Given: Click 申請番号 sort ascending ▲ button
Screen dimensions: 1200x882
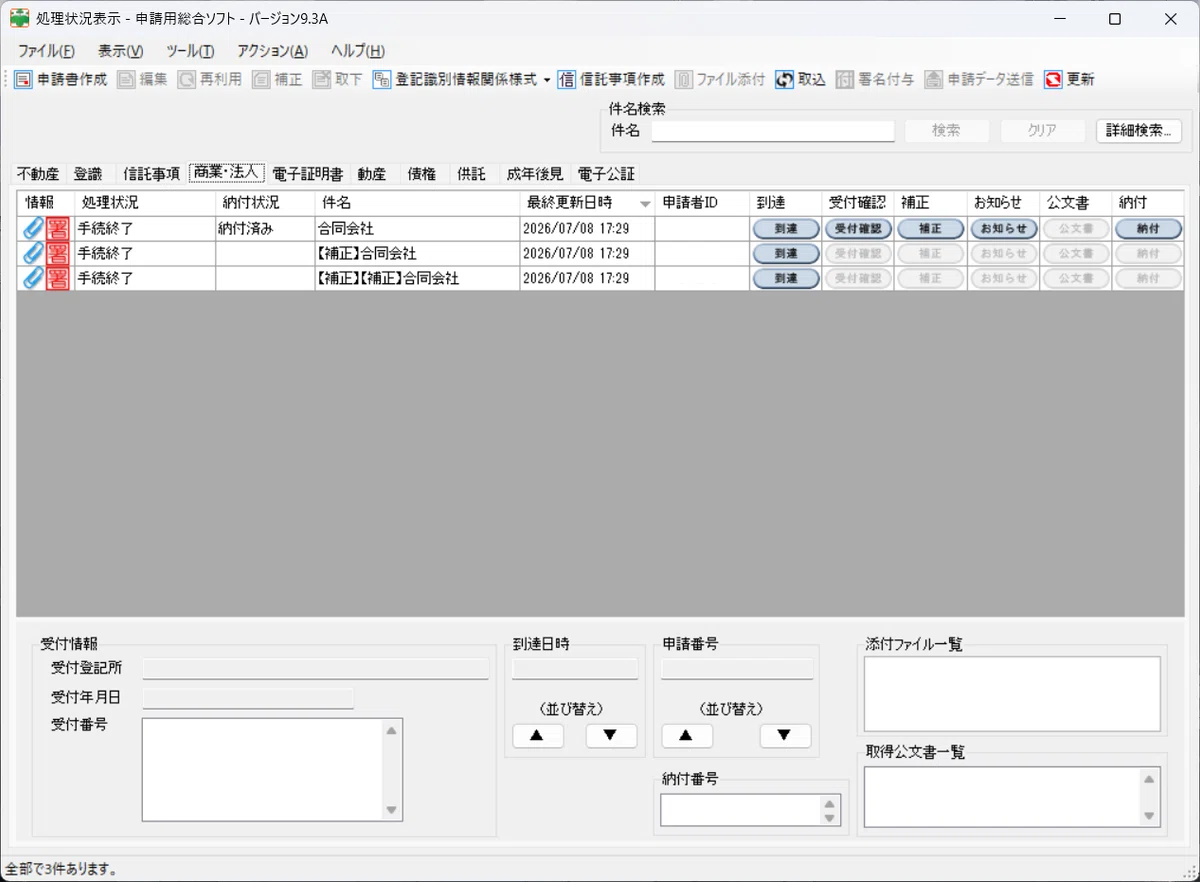Looking at the screenshot, I should 687,736.
